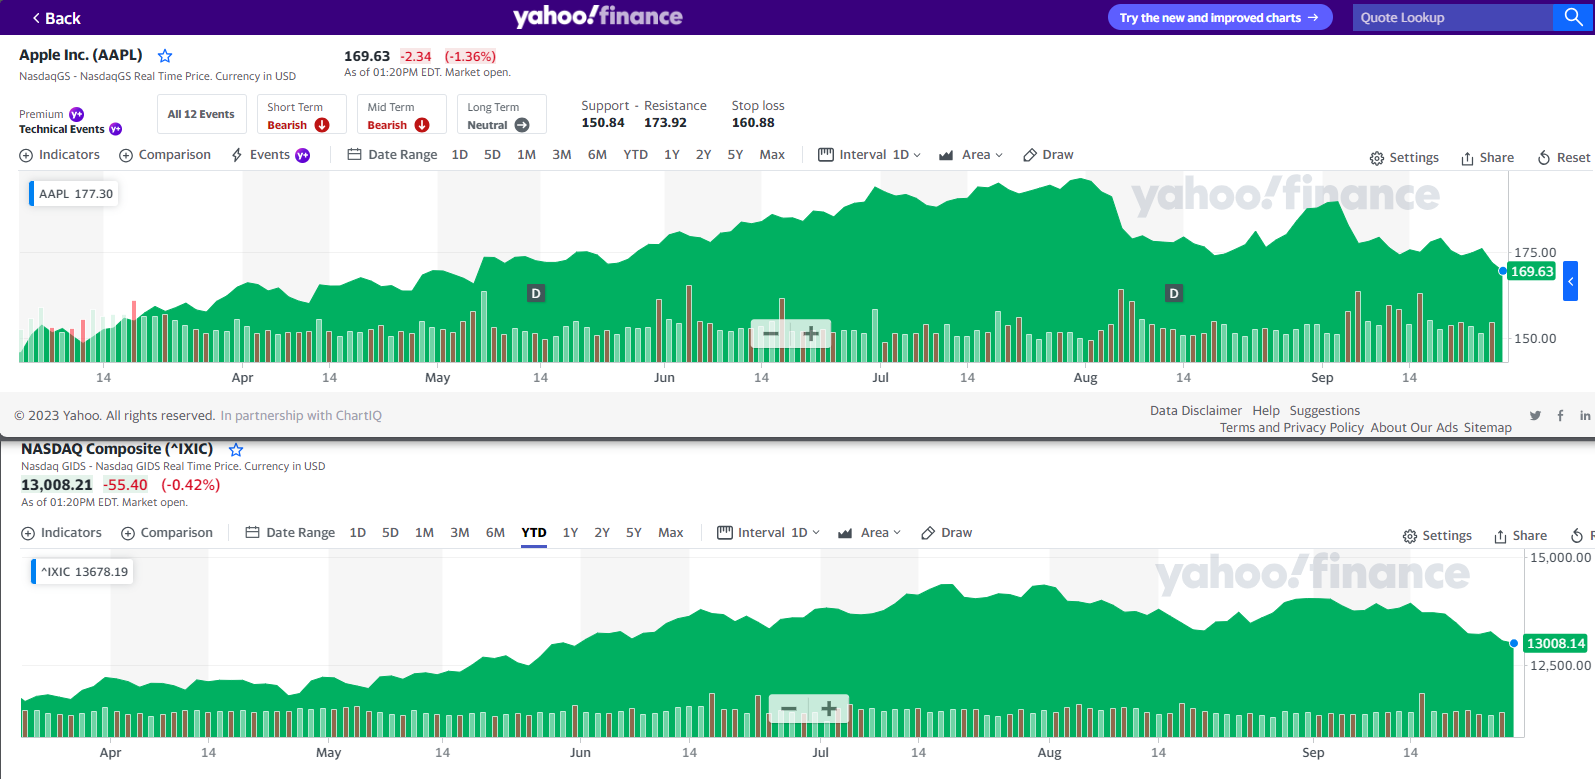Open Short Term Bearish outlook card
This screenshot has height=779, width=1595.
[302, 114]
